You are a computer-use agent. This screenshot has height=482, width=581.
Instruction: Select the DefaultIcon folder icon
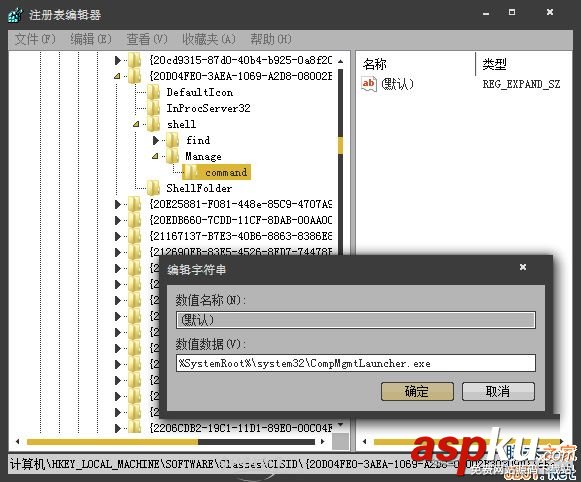[x=153, y=92]
